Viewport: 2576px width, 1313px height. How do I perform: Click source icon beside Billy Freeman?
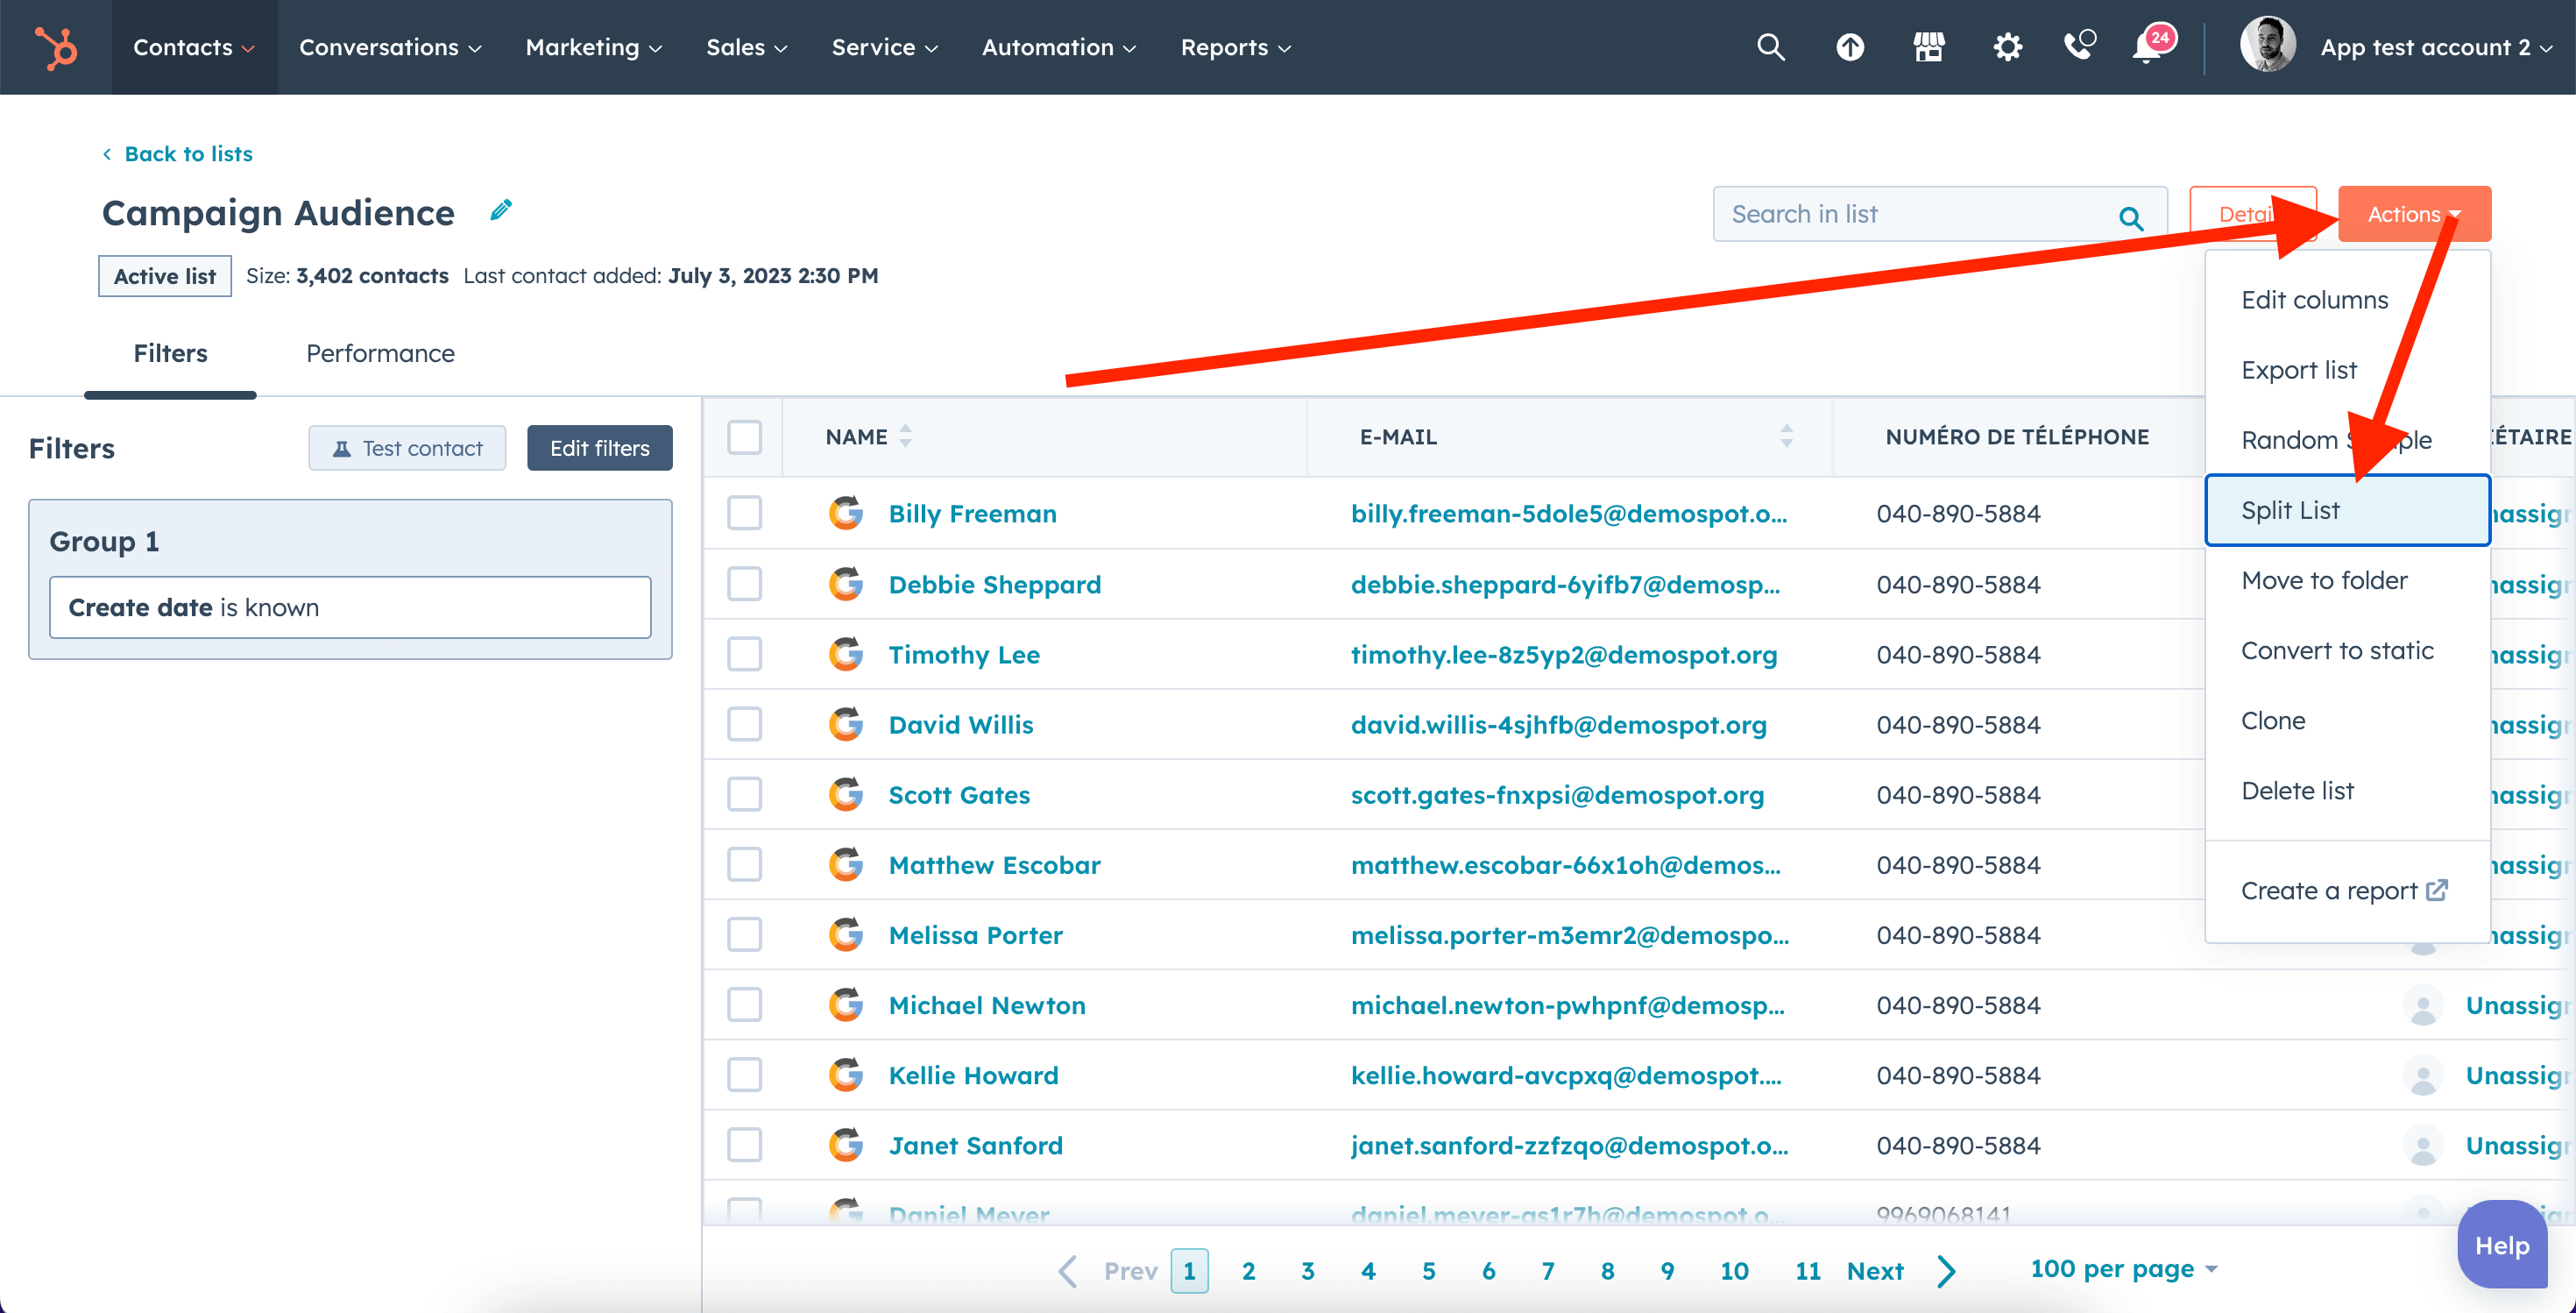846,513
